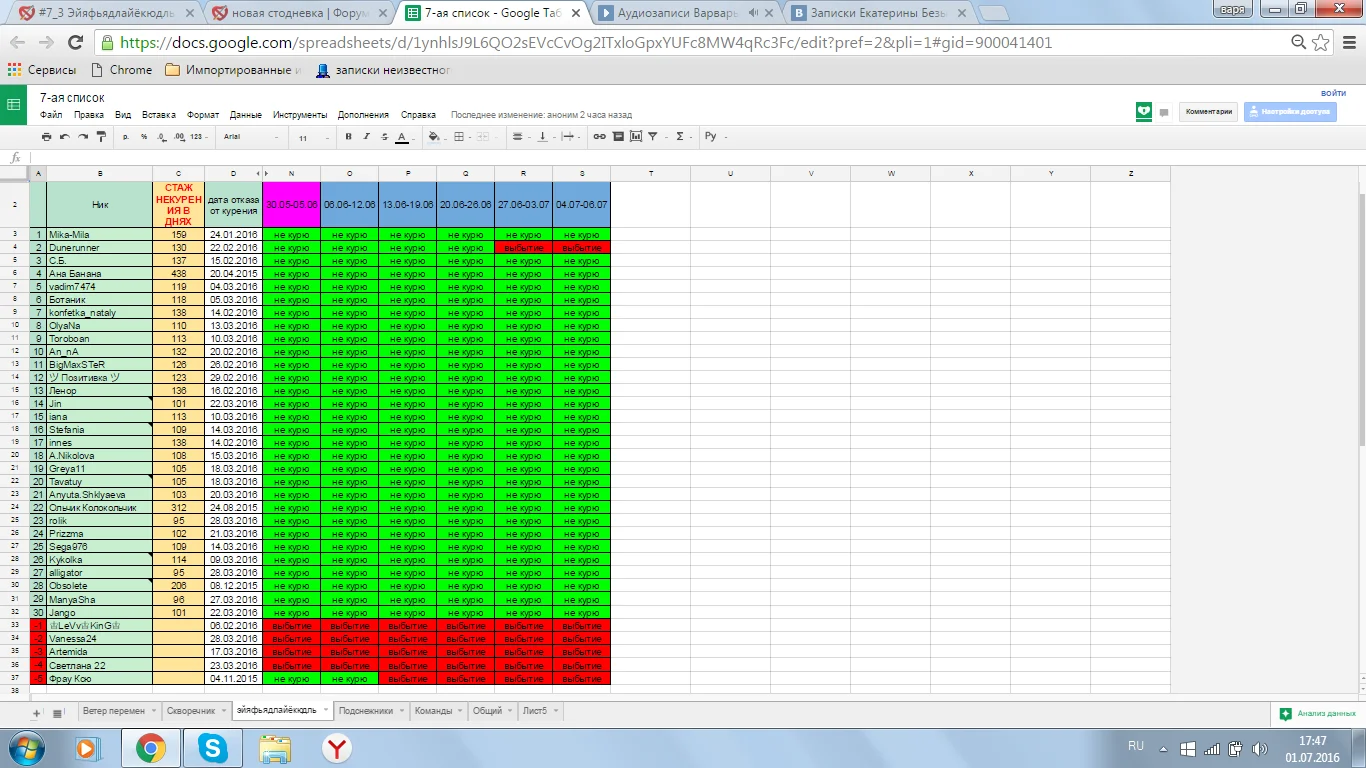
Task: Open the Данные menu
Action: click(246, 115)
